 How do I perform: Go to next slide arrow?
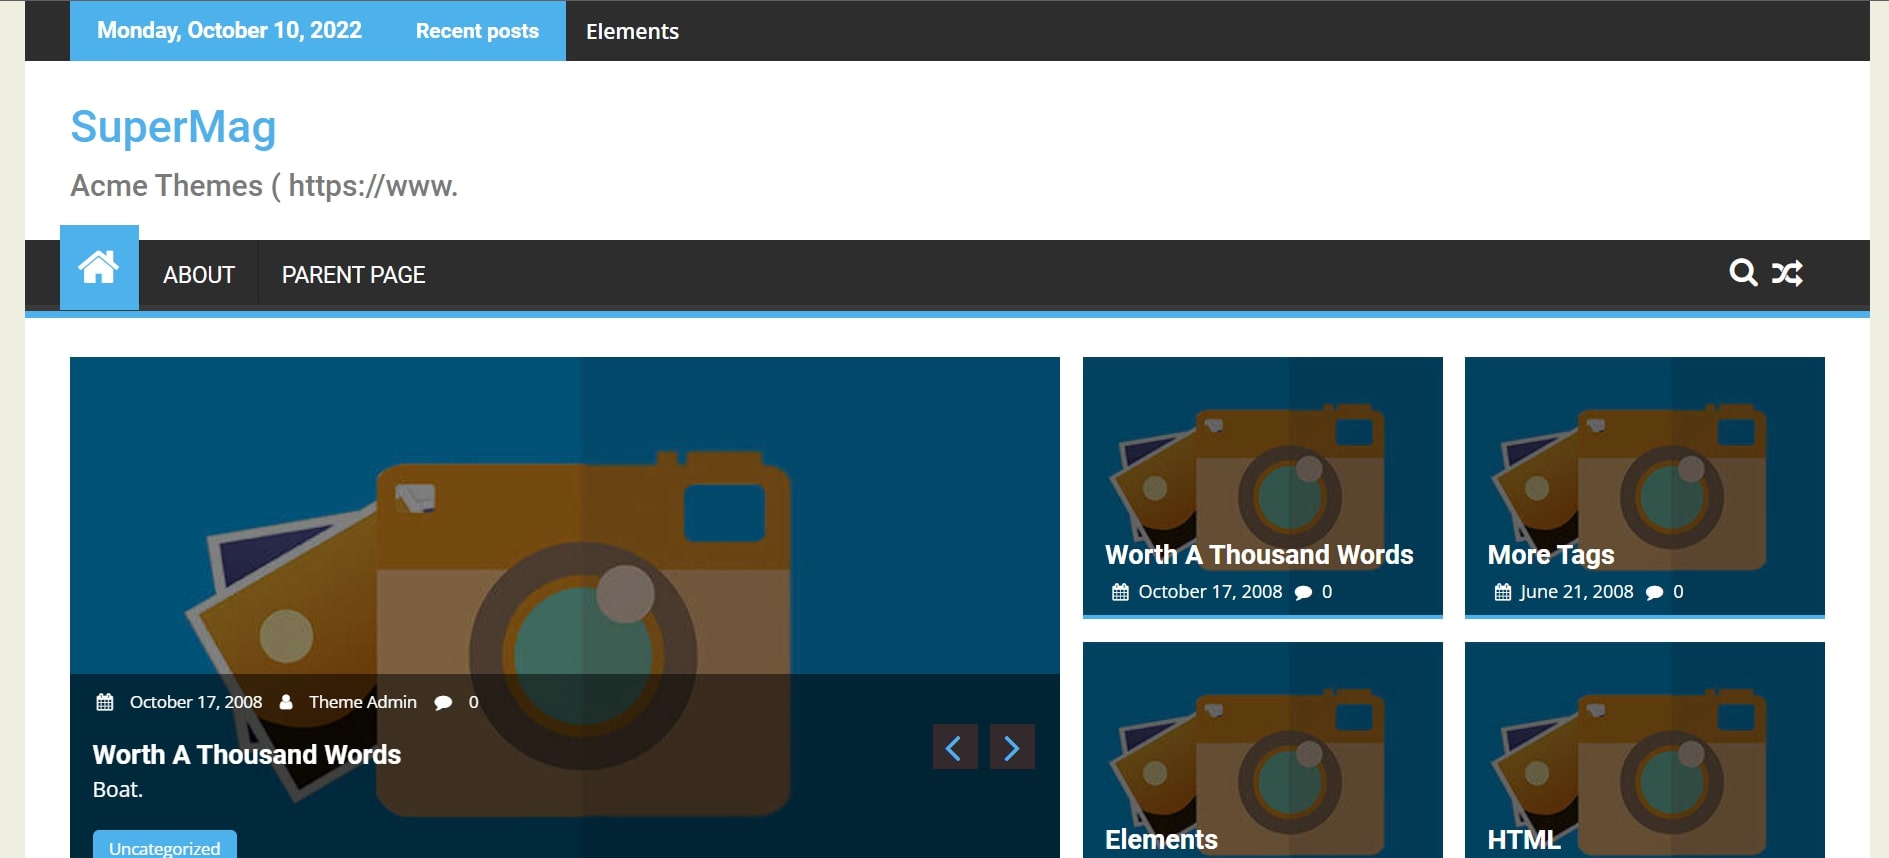point(1012,747)
